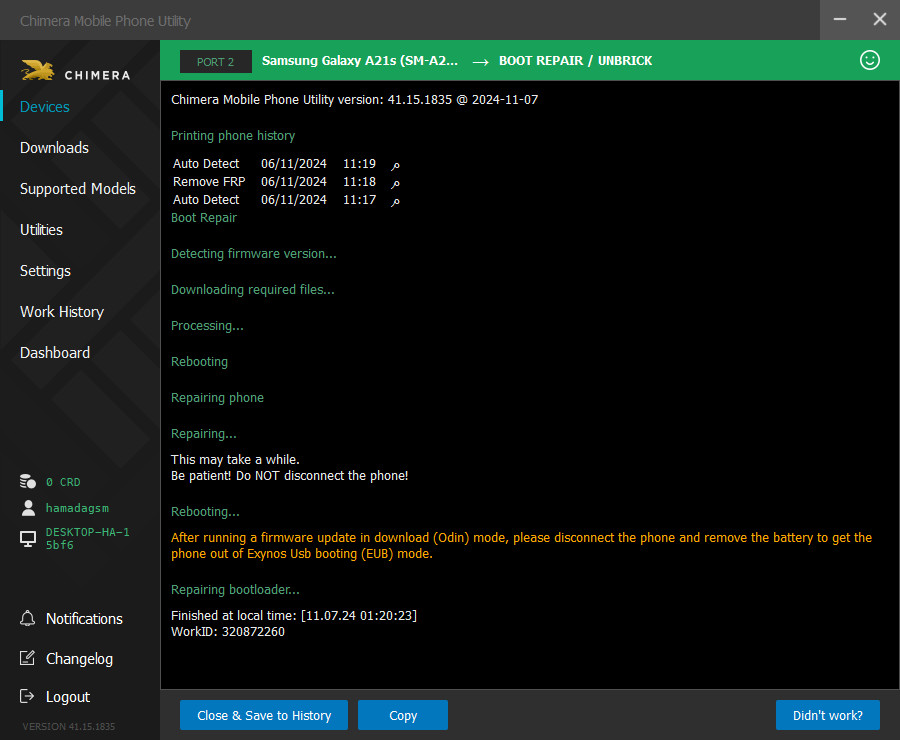This screenshot has width=900, height=740.
Task: Open the Settings page
Action: click(x=45, y=271)
